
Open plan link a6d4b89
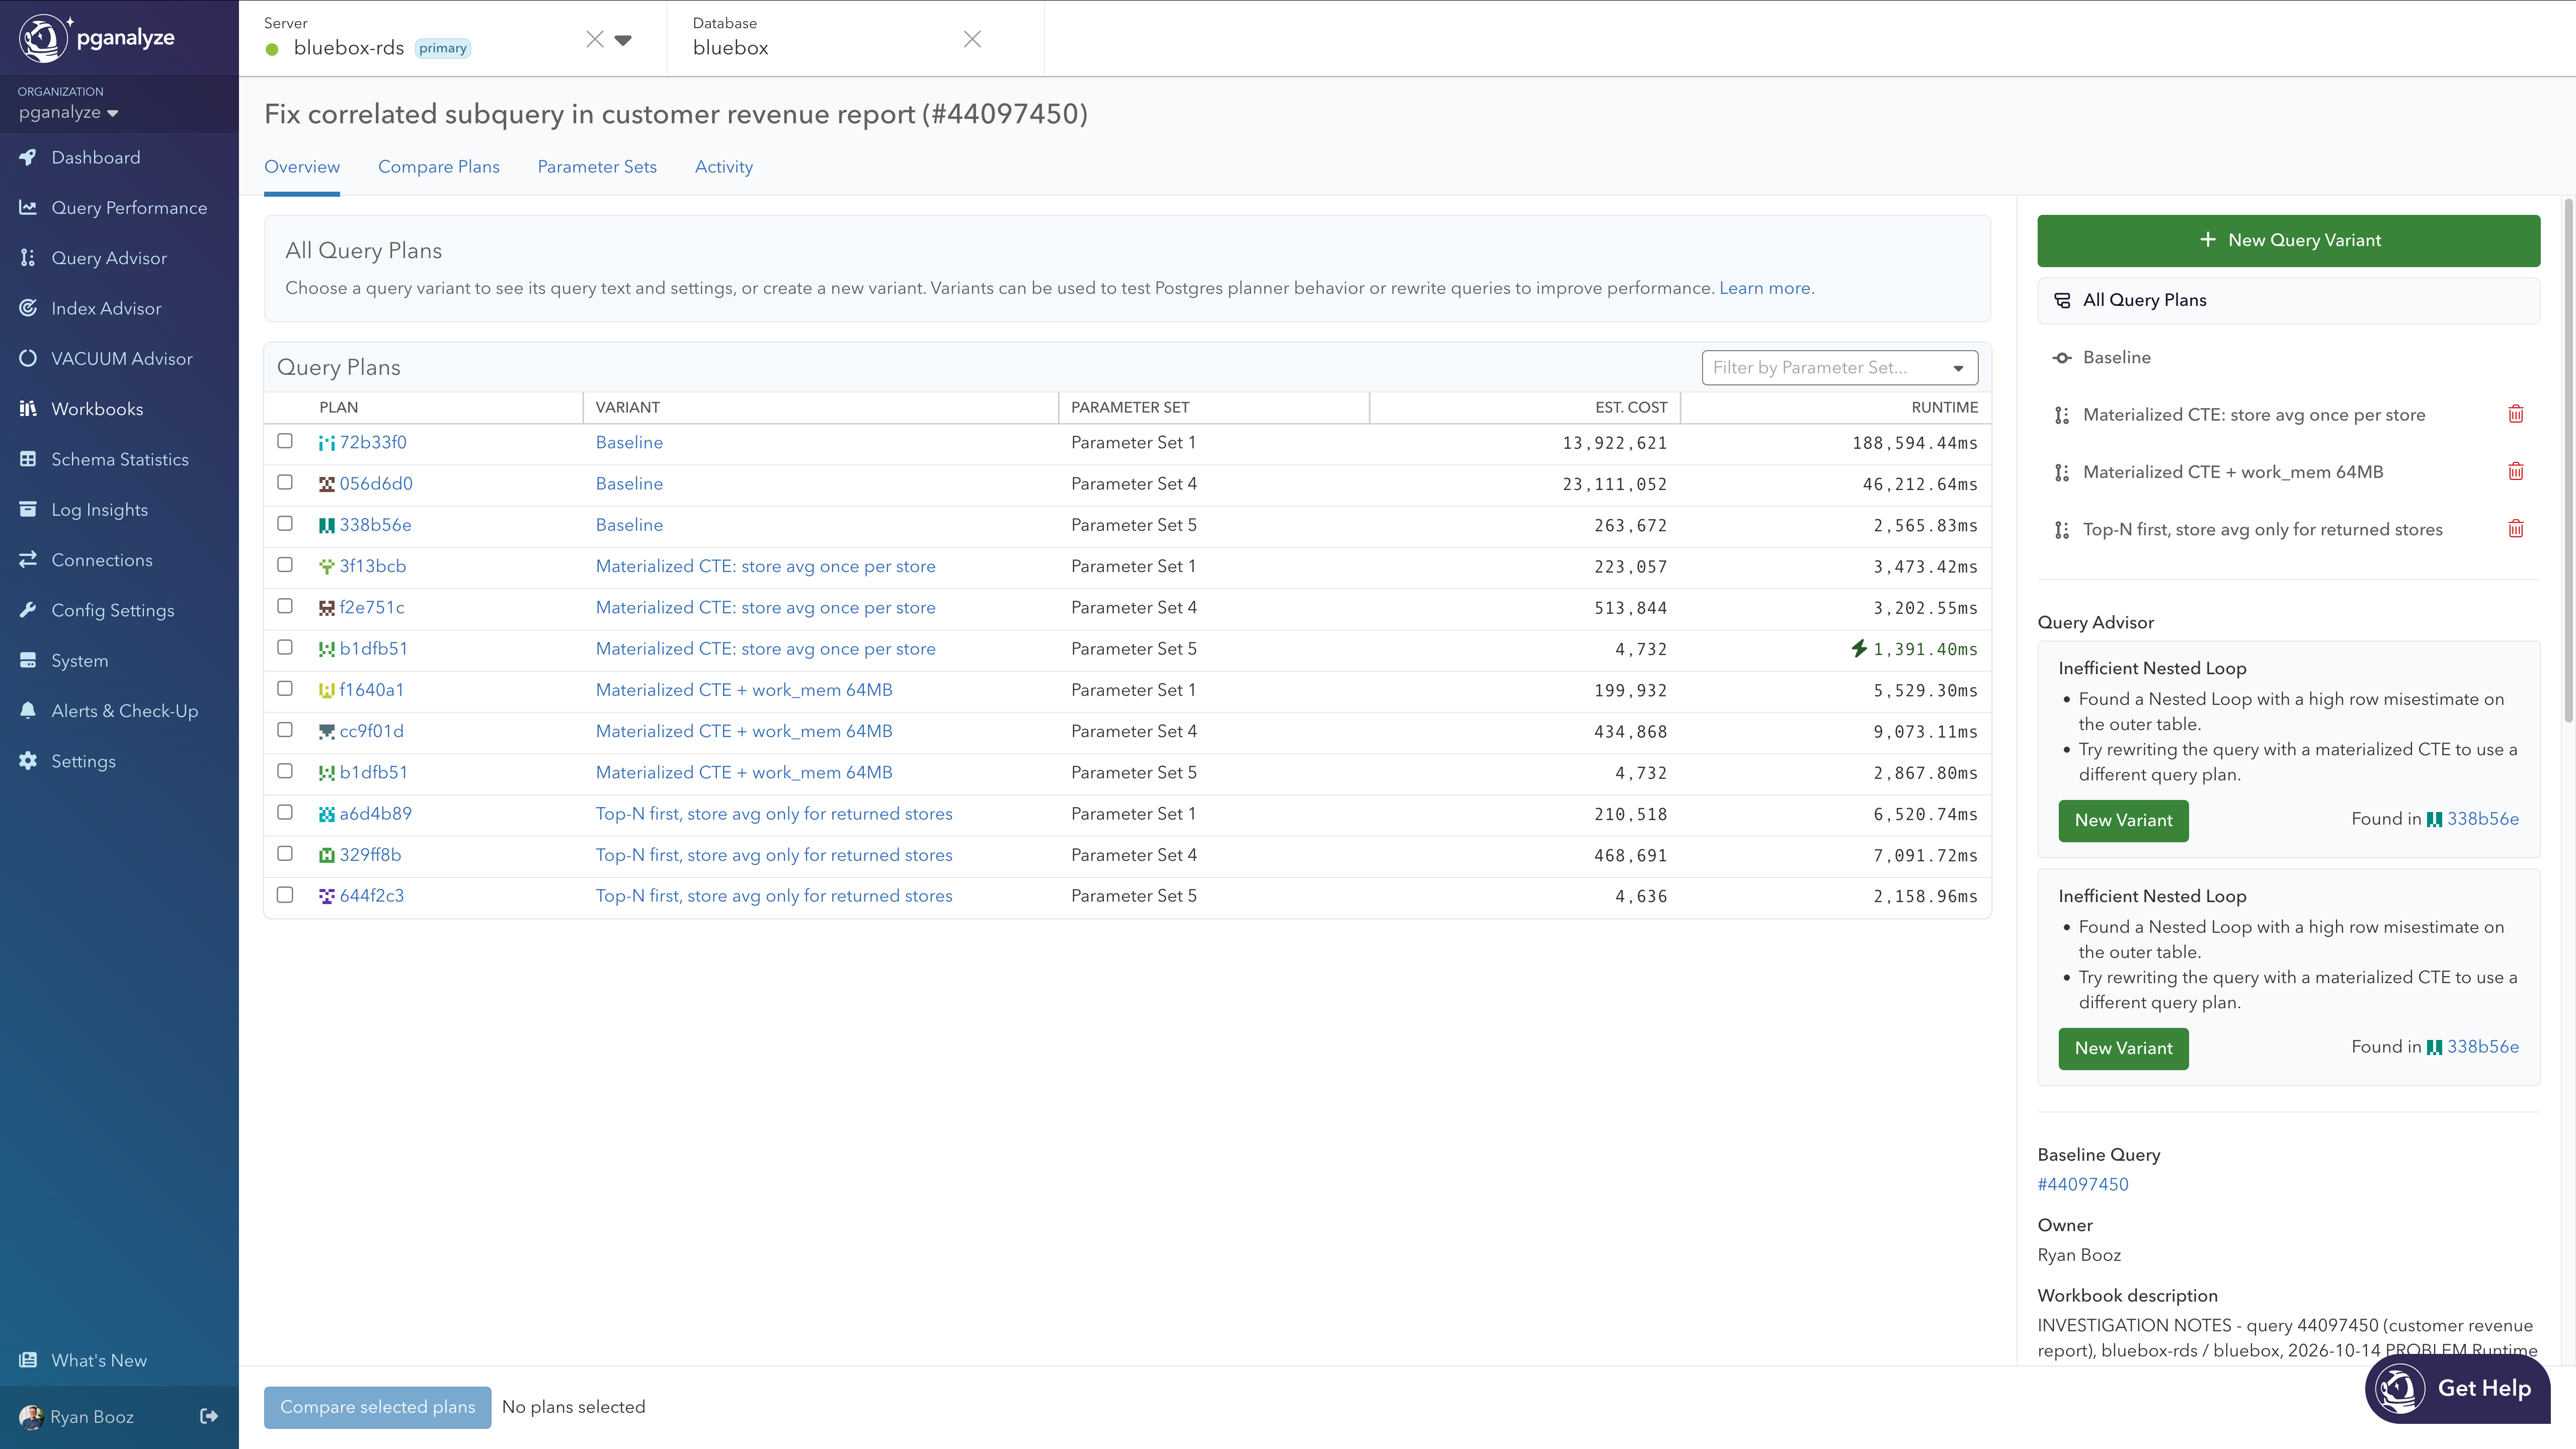tap(375, 813)
